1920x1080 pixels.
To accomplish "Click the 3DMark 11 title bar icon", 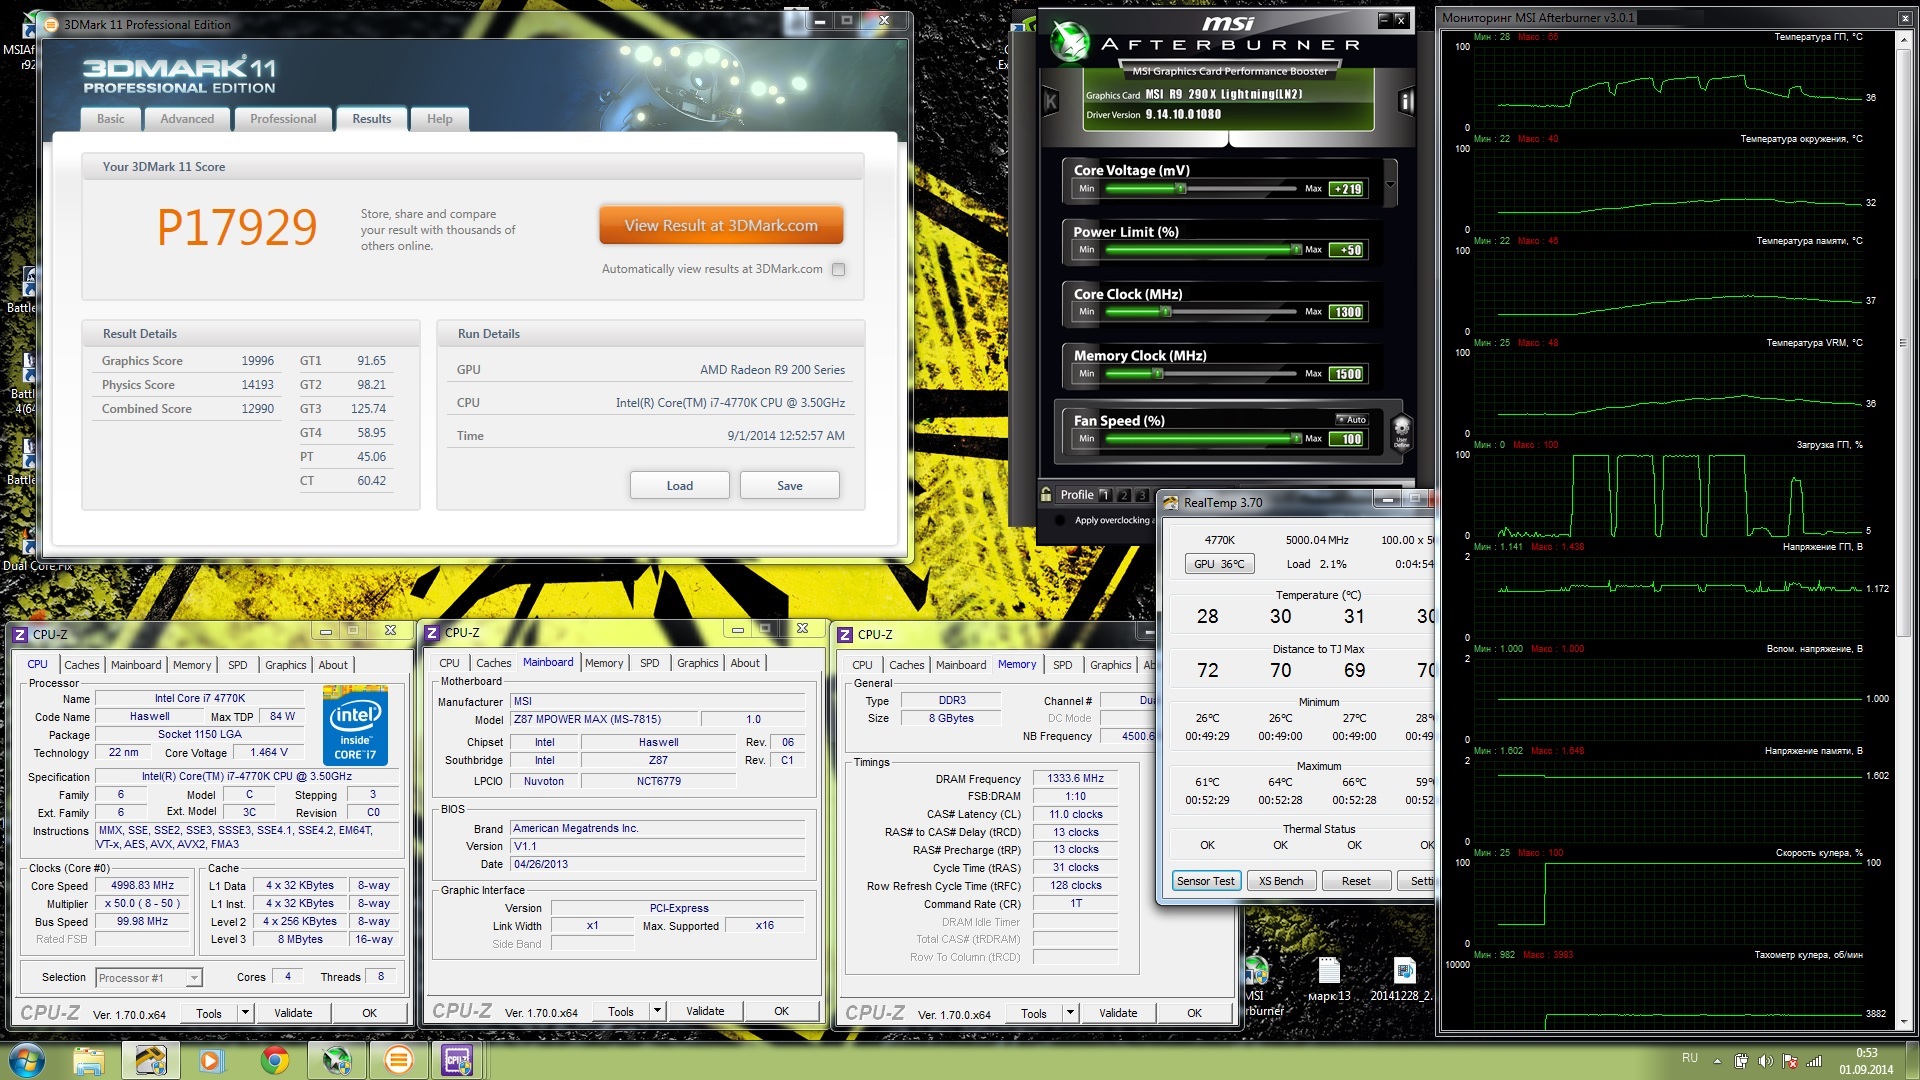I will (x=52, y=25).
